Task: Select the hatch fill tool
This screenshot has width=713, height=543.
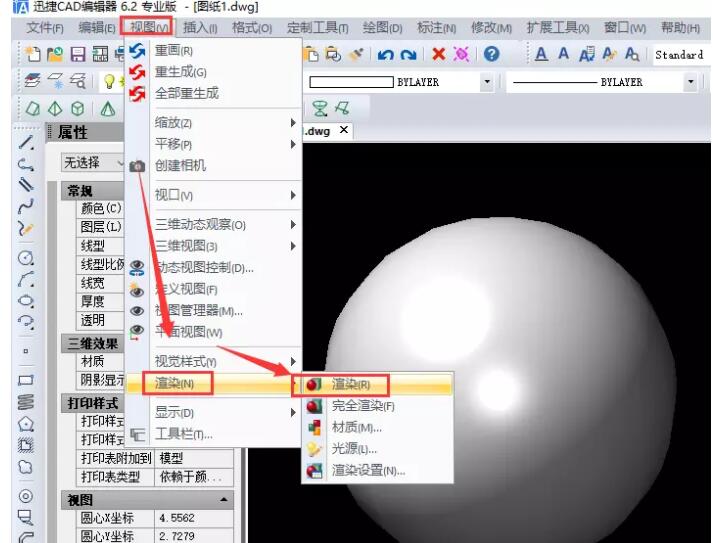Action: (x=26, y=445)
